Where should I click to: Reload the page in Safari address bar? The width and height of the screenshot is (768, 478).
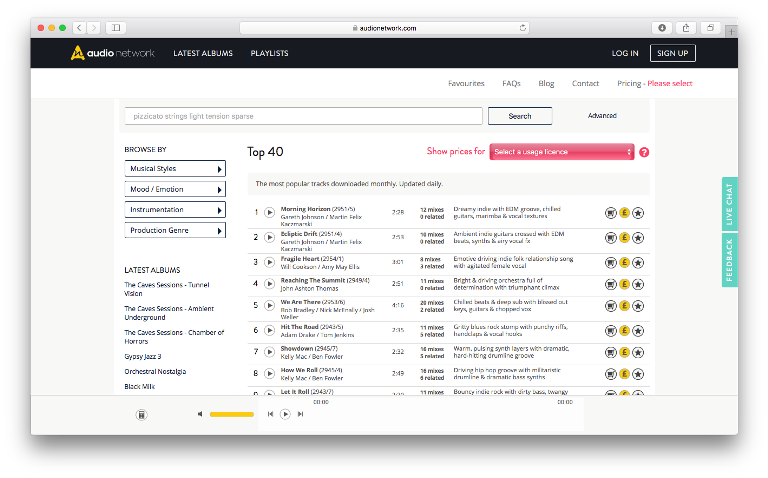tap(523, 28)
